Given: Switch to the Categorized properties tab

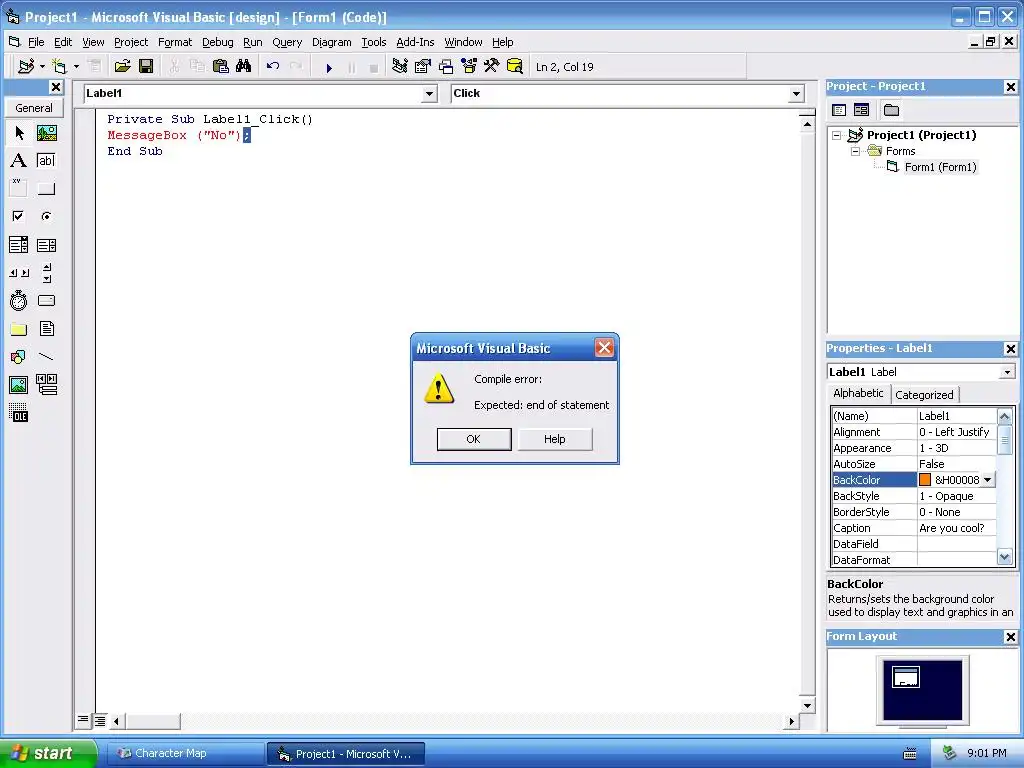Looking at the screenshot, I should pyautogui.click(x=924, y=394).
